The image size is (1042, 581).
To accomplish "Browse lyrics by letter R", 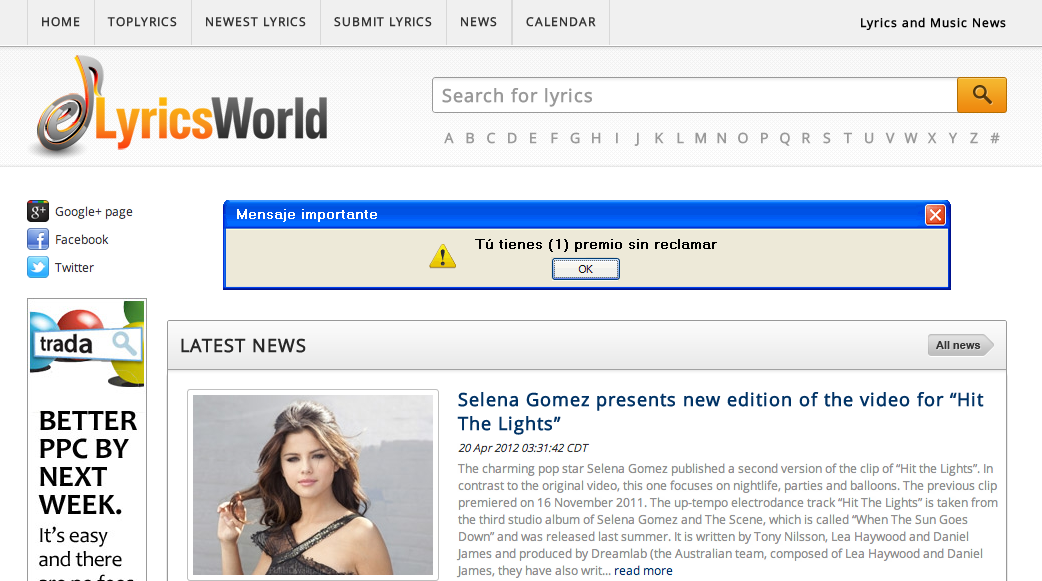I will (x=806, y=138).
